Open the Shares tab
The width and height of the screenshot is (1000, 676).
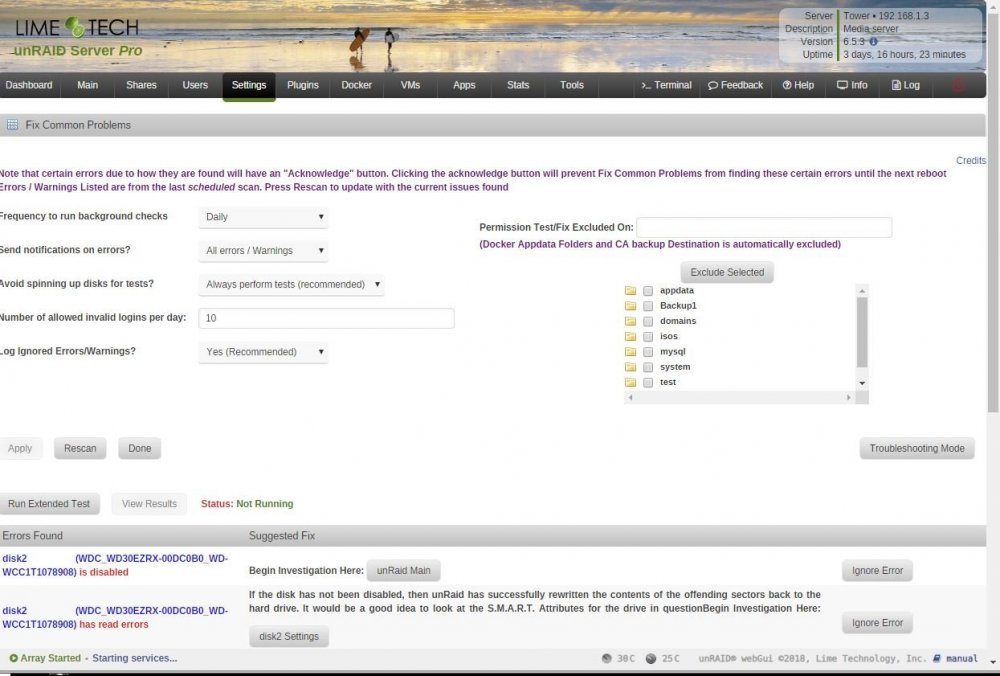[141, 85]
